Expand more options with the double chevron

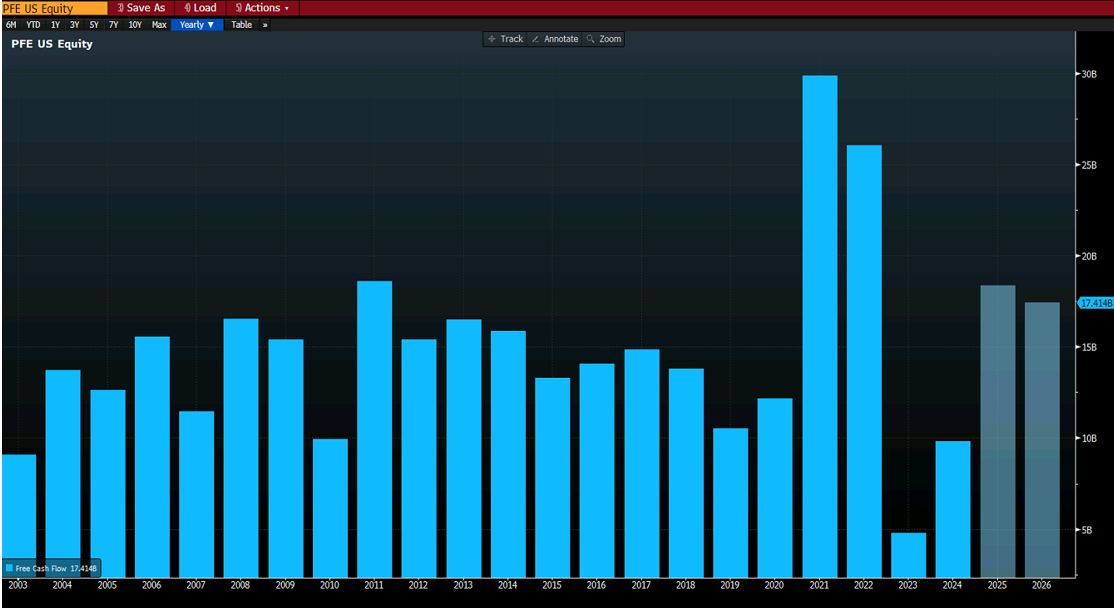[265, 25]
